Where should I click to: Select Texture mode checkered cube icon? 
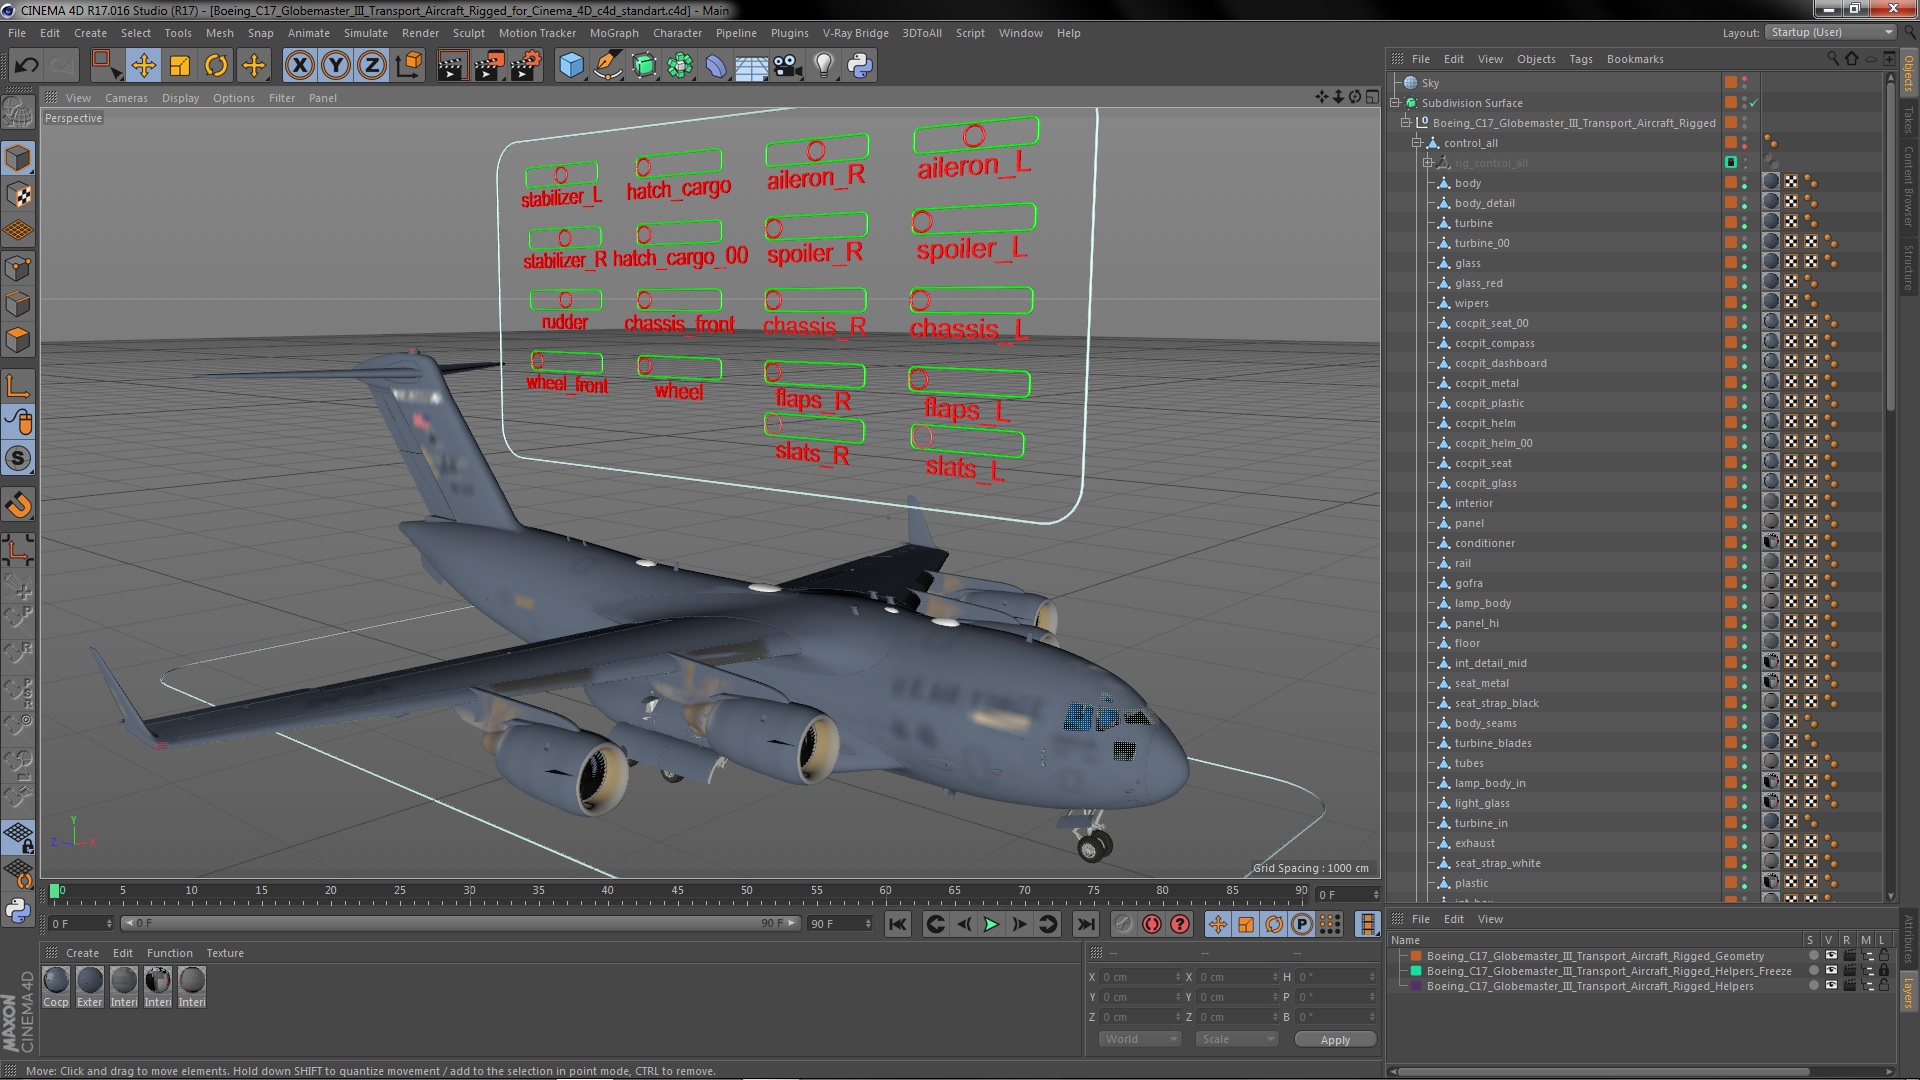(x=18, y=195)
